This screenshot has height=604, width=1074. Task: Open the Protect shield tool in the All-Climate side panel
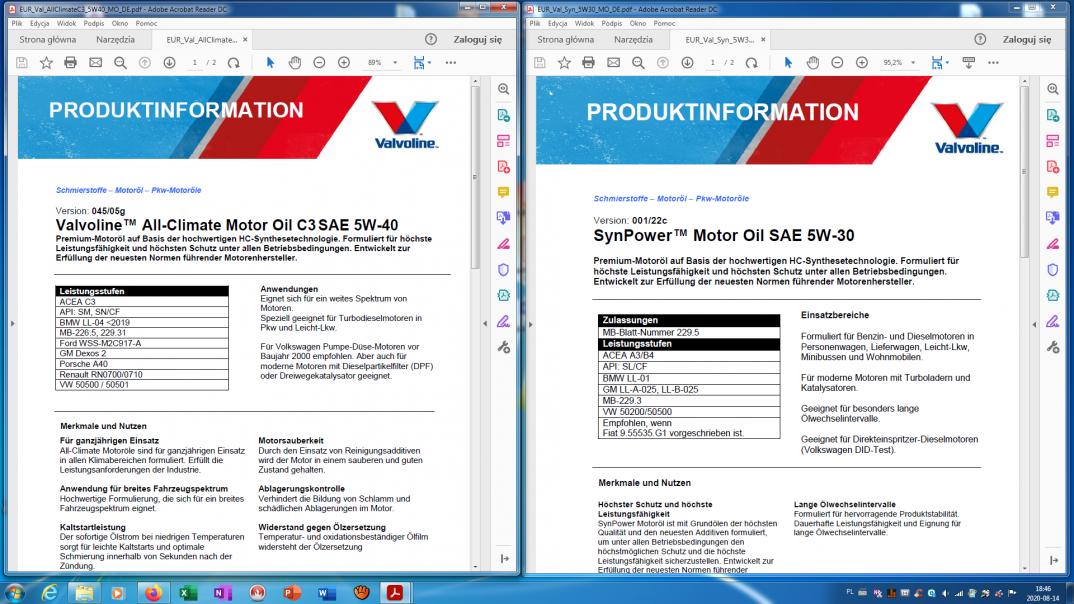pyautogui.click(x=503, y=270)
